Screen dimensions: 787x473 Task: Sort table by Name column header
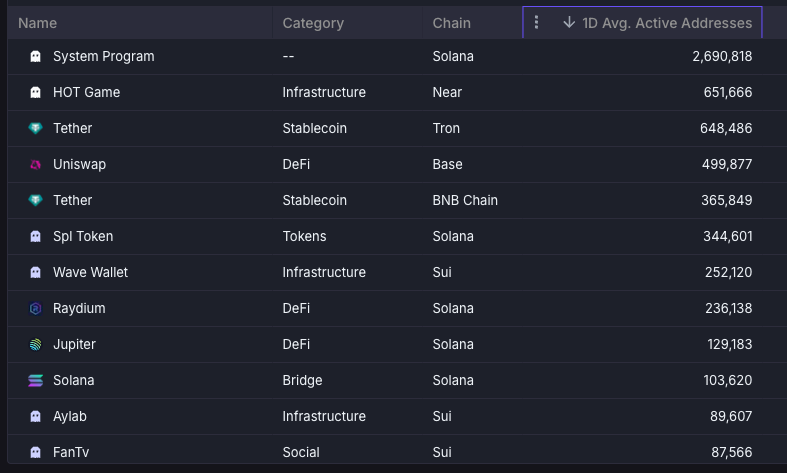click(38, 23)
